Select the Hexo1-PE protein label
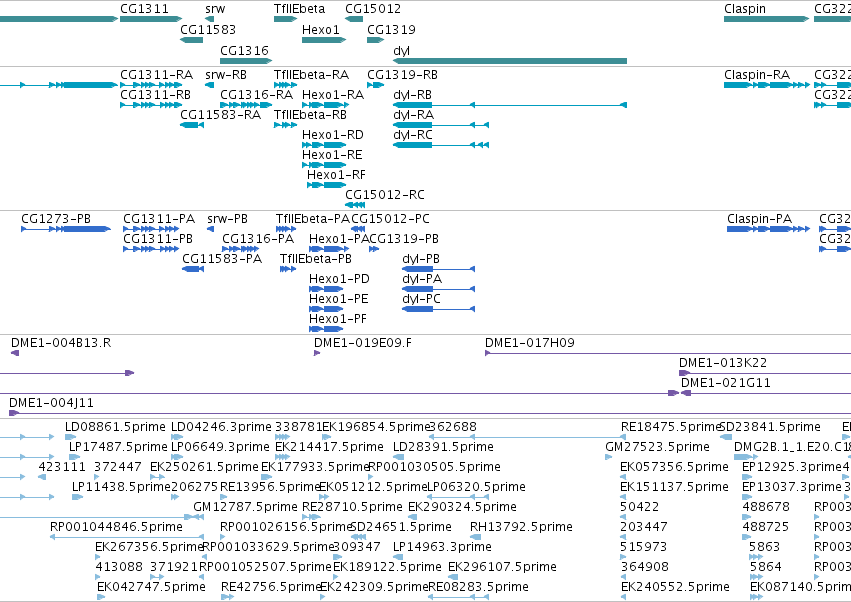This screenshot has width=851, height=602. [339, 299]
